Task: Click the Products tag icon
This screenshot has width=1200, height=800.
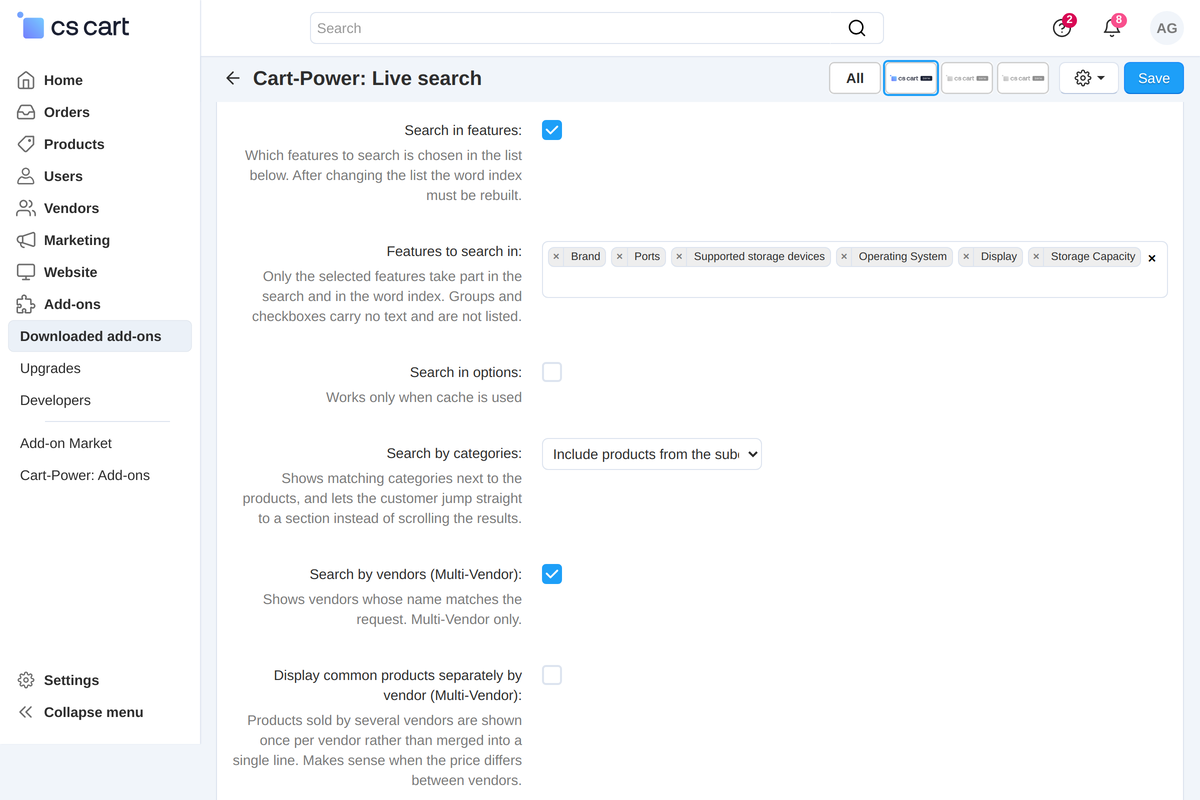Action: click(x=26, y=144)
